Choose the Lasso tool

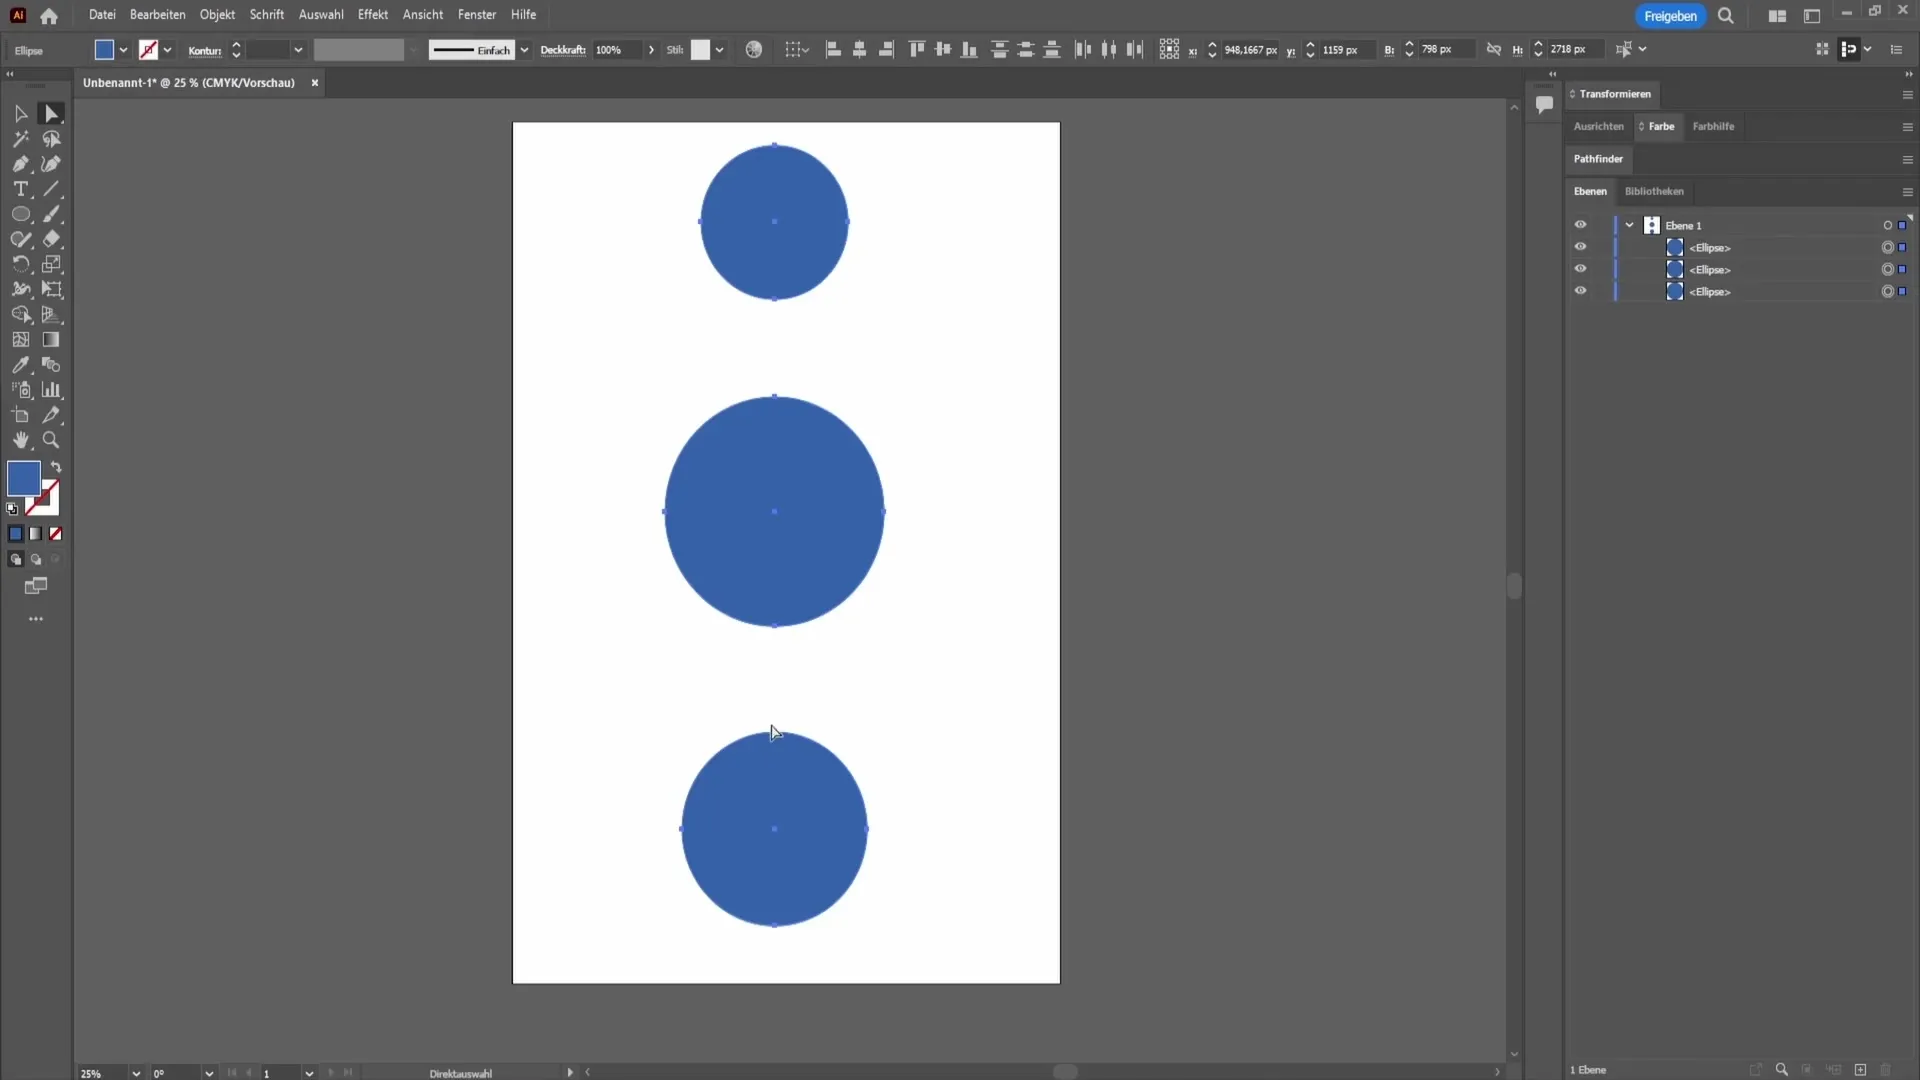tap(51, 139)
